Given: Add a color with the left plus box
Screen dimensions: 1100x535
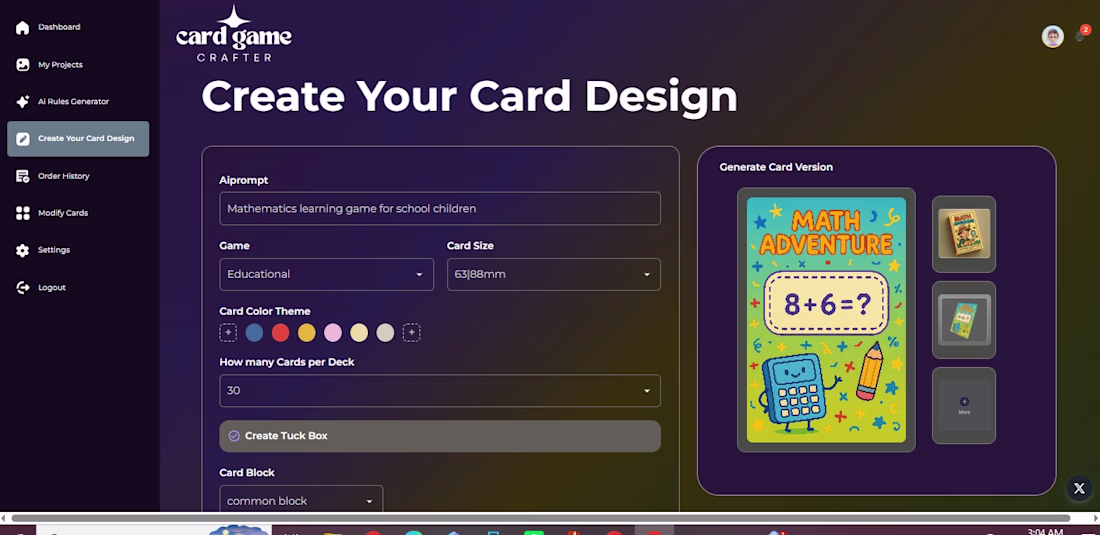Looking at the screenshot, I should (228, 332).
